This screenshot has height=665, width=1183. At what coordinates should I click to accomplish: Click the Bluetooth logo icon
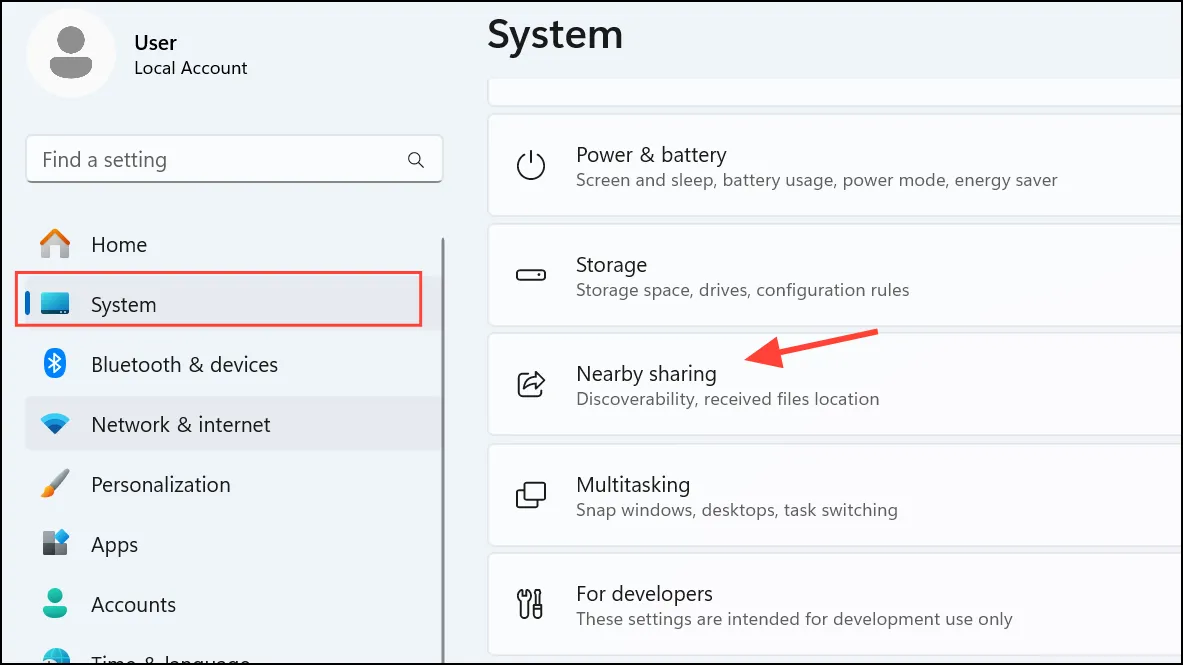54,364
